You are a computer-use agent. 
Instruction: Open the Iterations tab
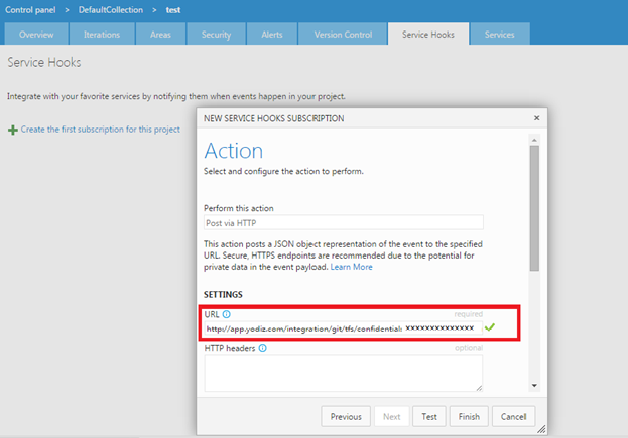[101, 34]
